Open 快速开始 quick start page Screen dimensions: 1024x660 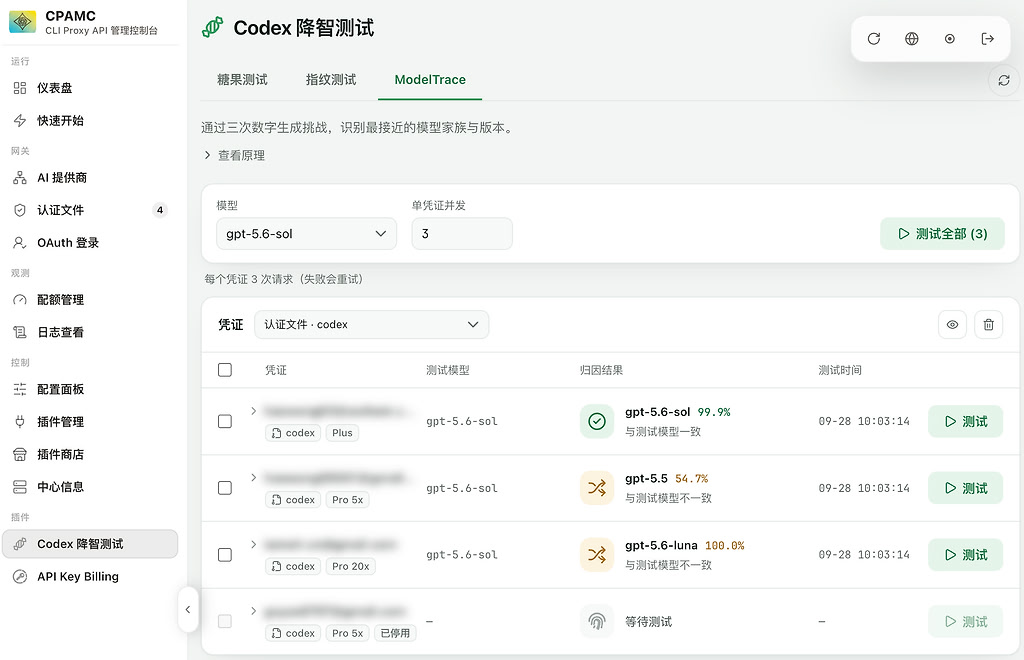click(x=90, y=121)
